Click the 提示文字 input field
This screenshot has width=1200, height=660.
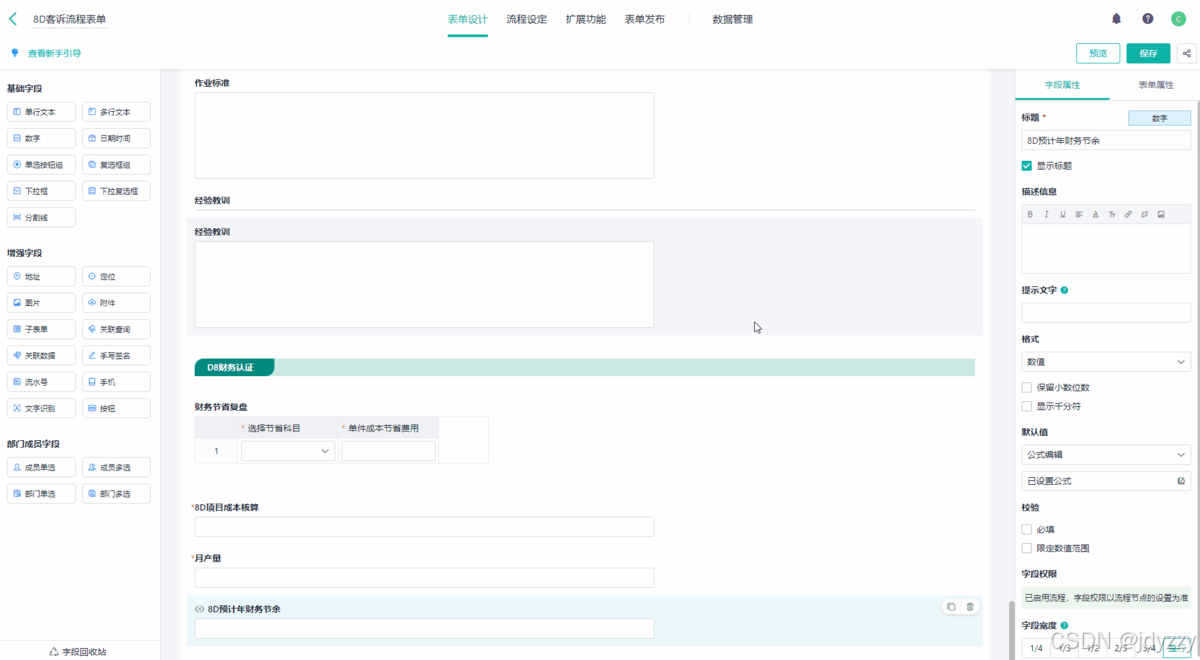coord(1106,313)
